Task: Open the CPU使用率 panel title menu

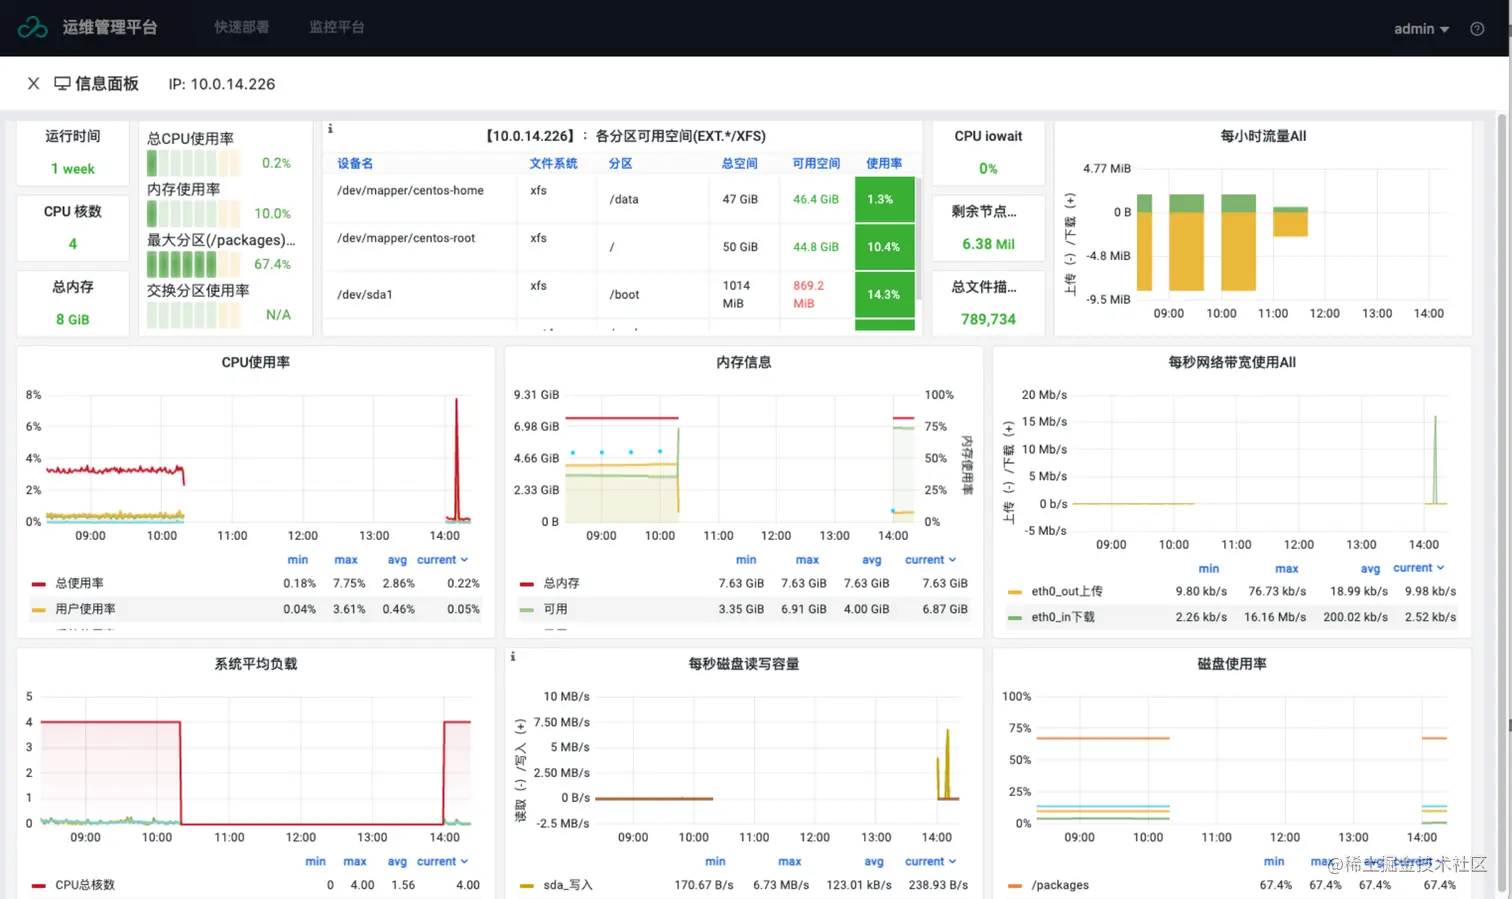Action: (256, 362)
